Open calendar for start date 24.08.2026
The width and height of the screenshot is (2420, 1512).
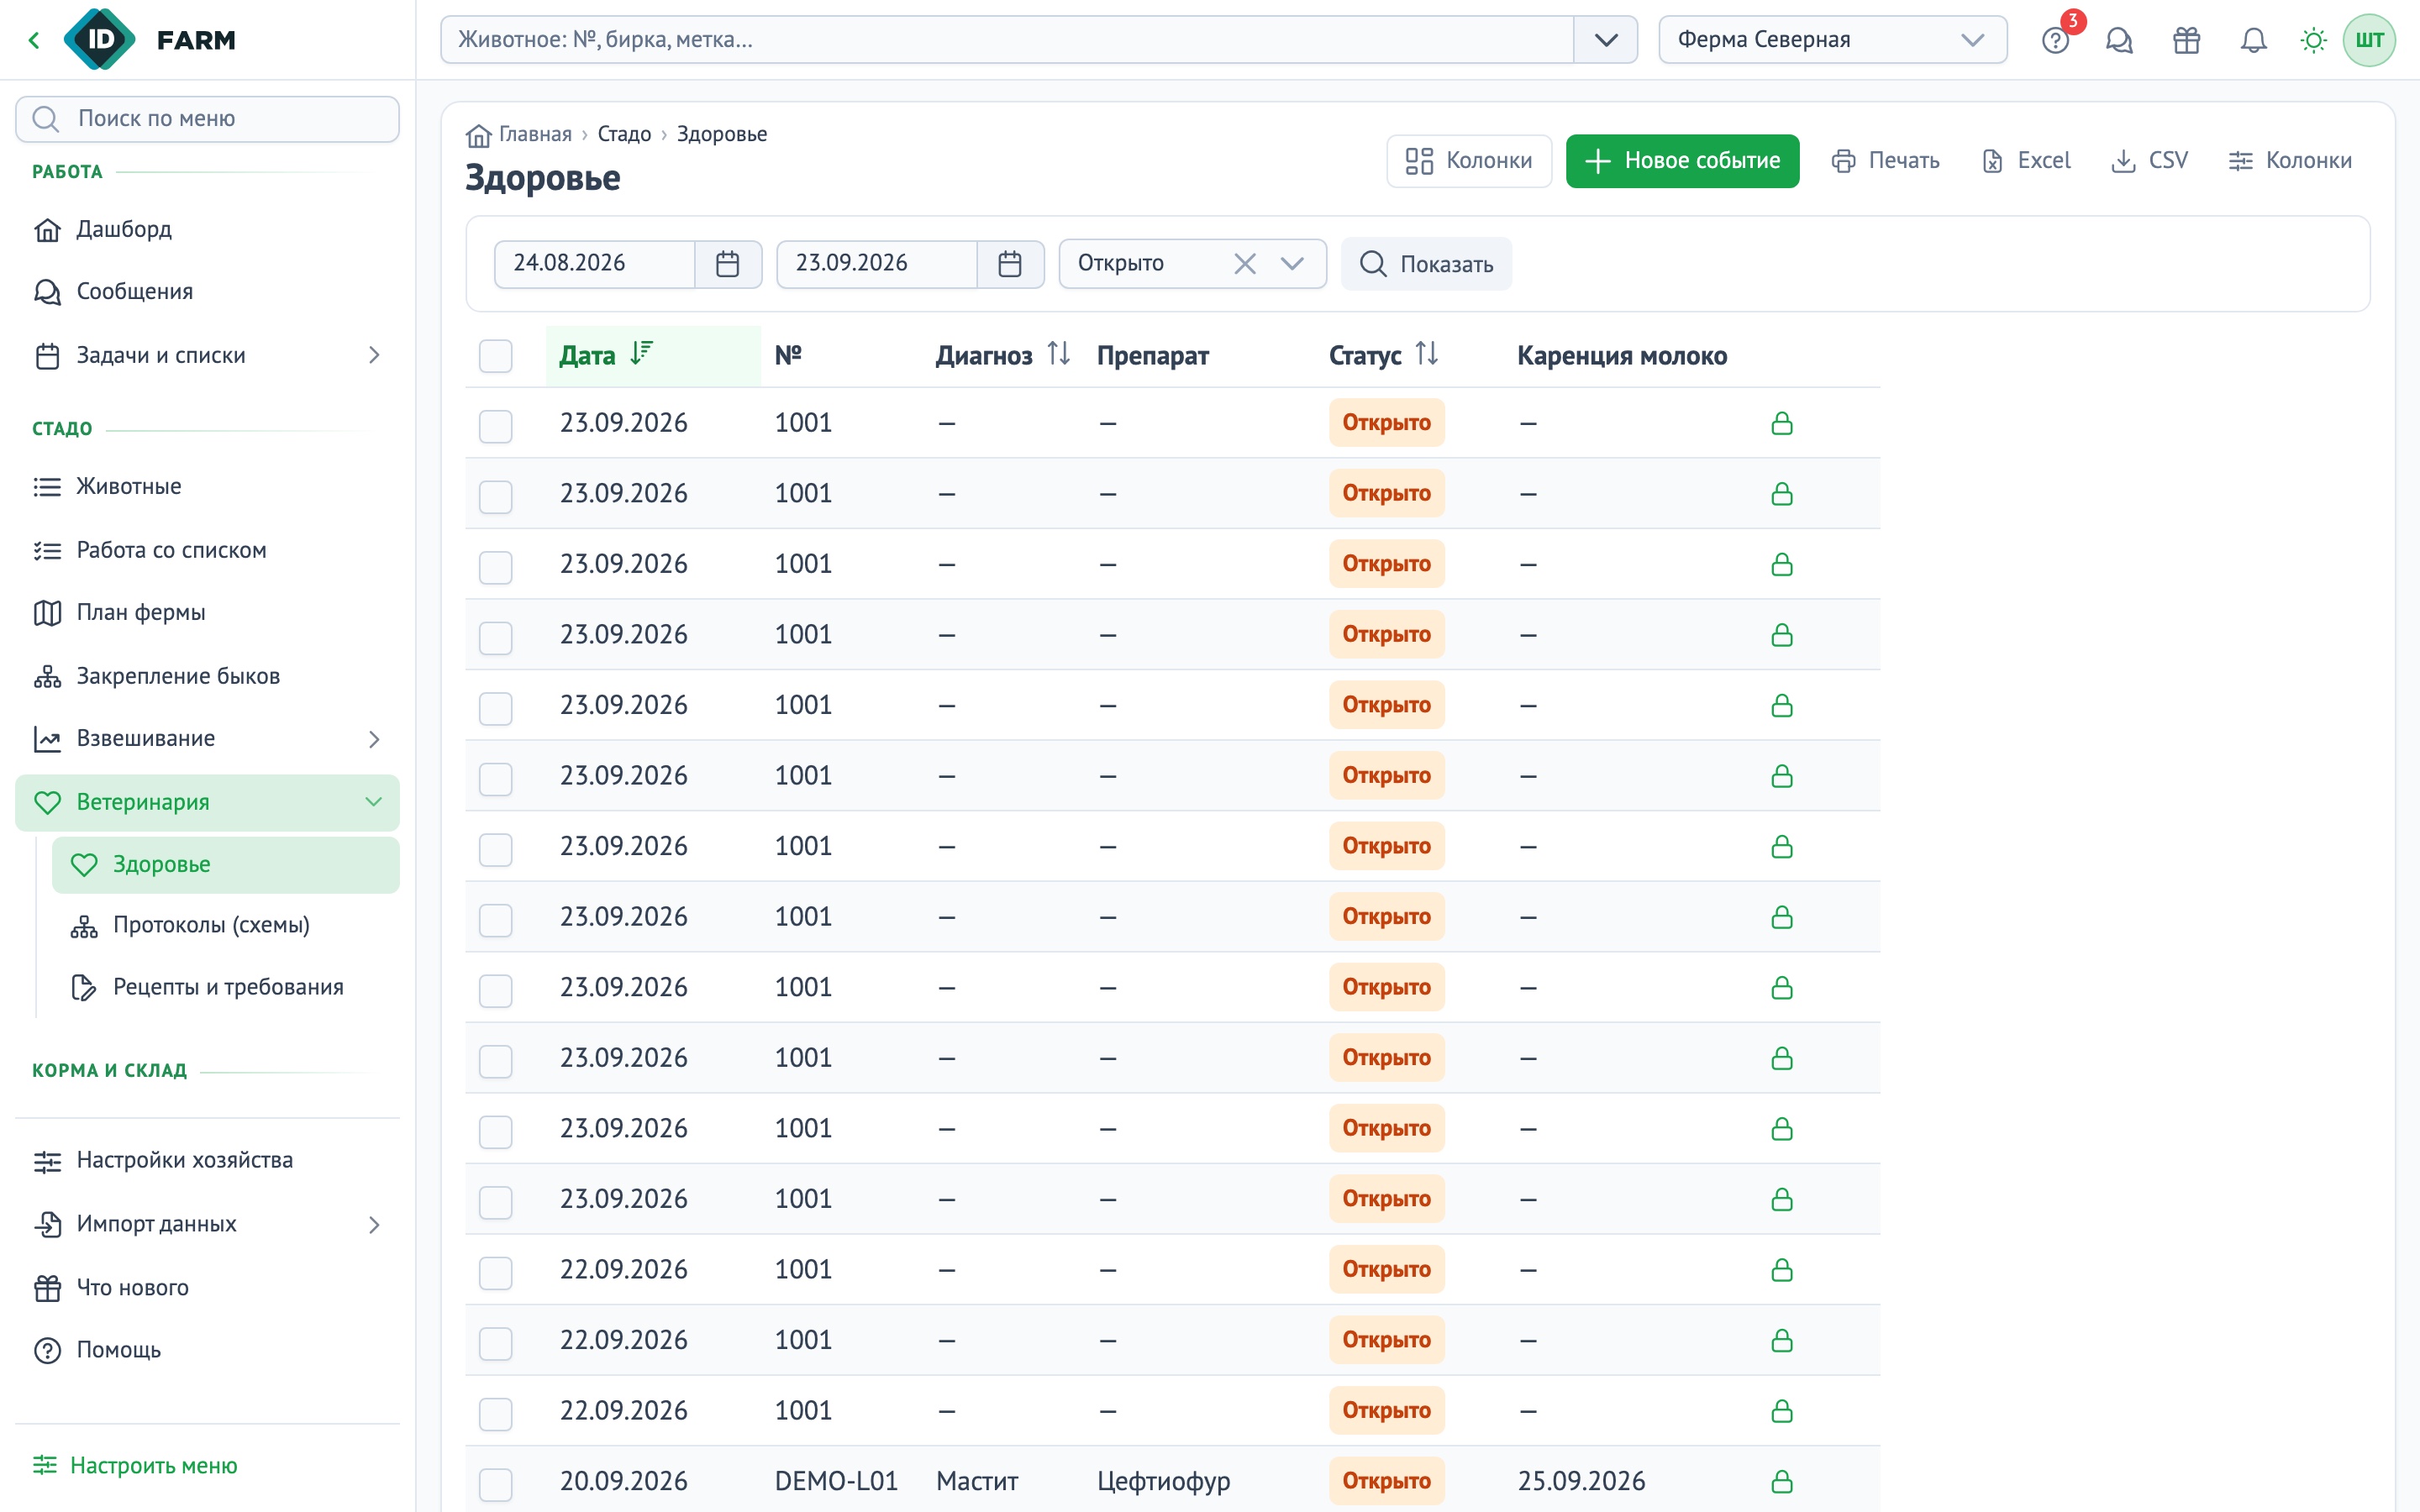pyautogui.click(x=728, y=264)
